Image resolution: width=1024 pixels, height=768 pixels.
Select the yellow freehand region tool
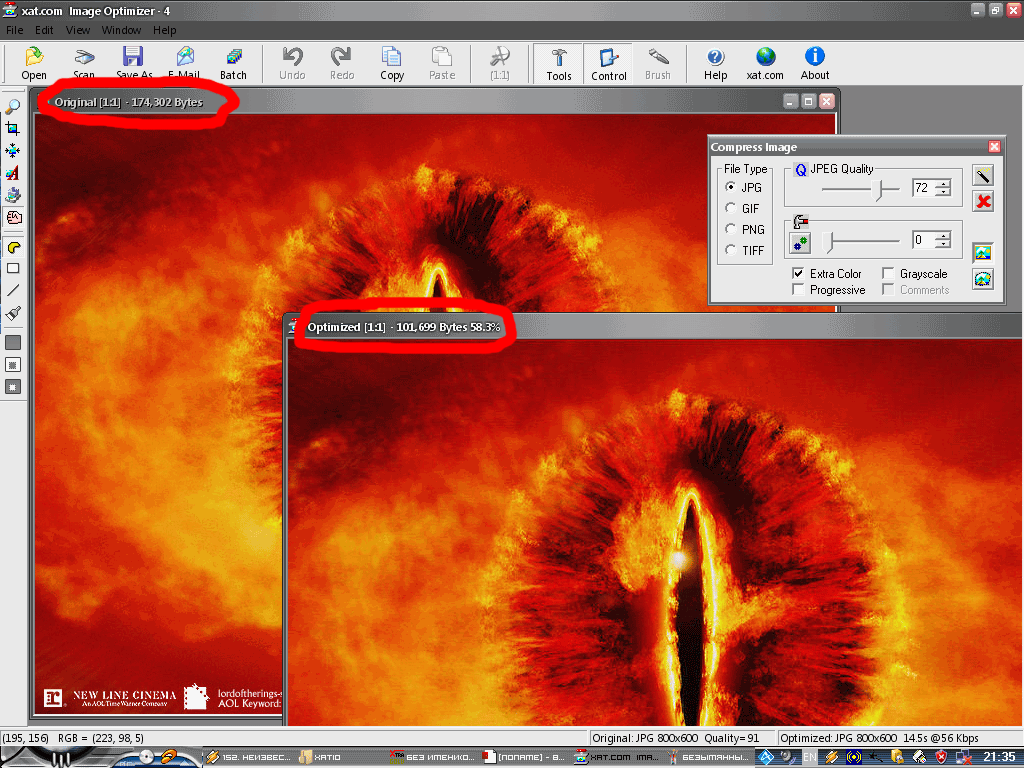(x=13, y=247)
